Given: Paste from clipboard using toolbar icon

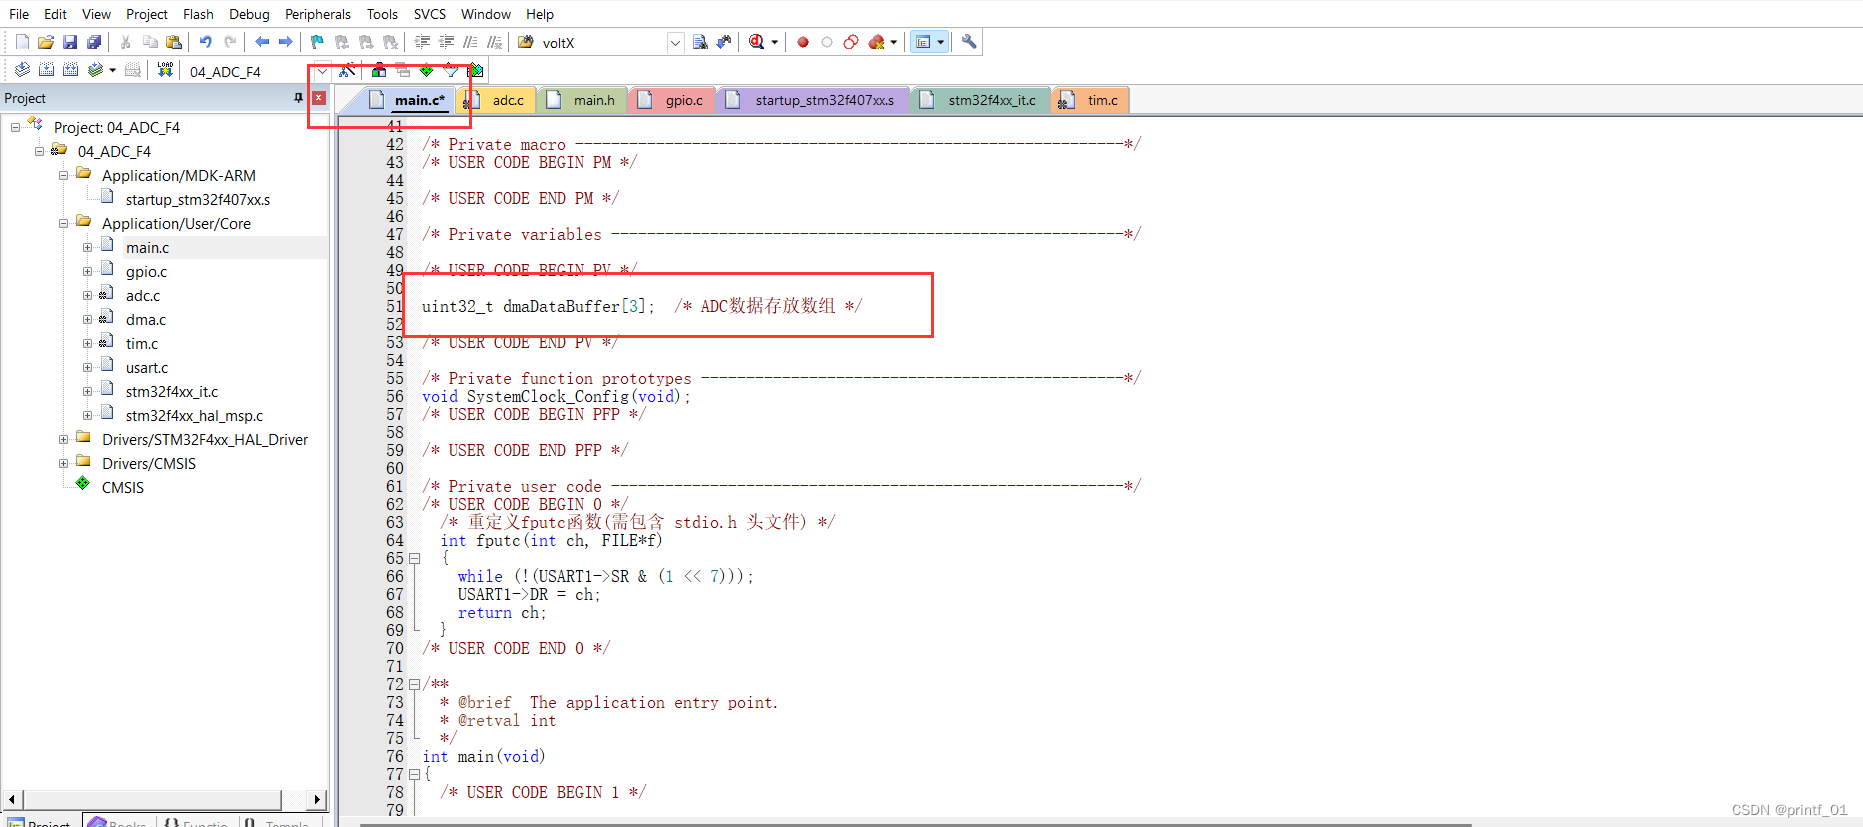Looking at the screenshot, I should (174, 42).
